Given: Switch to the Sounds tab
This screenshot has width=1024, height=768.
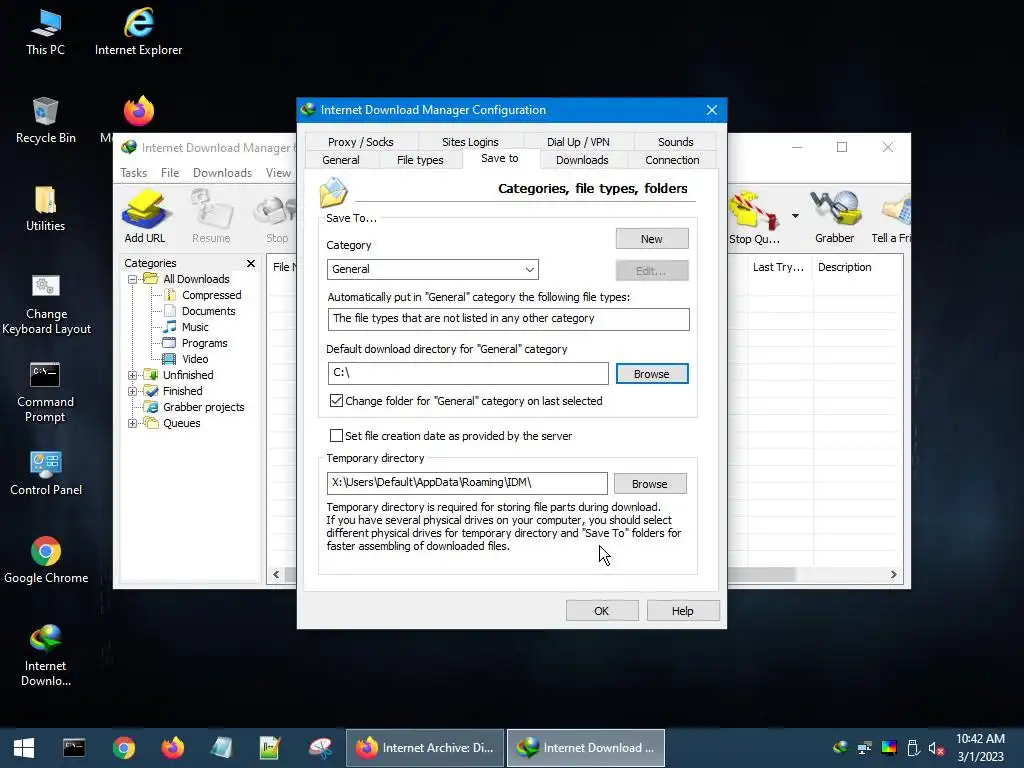Looking at the screenshot, I should pos(675,142).
